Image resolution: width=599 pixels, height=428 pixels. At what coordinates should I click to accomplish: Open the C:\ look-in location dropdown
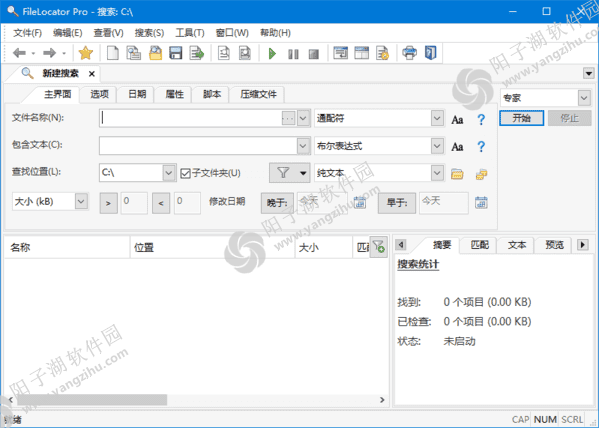click(x=168, y=173)
